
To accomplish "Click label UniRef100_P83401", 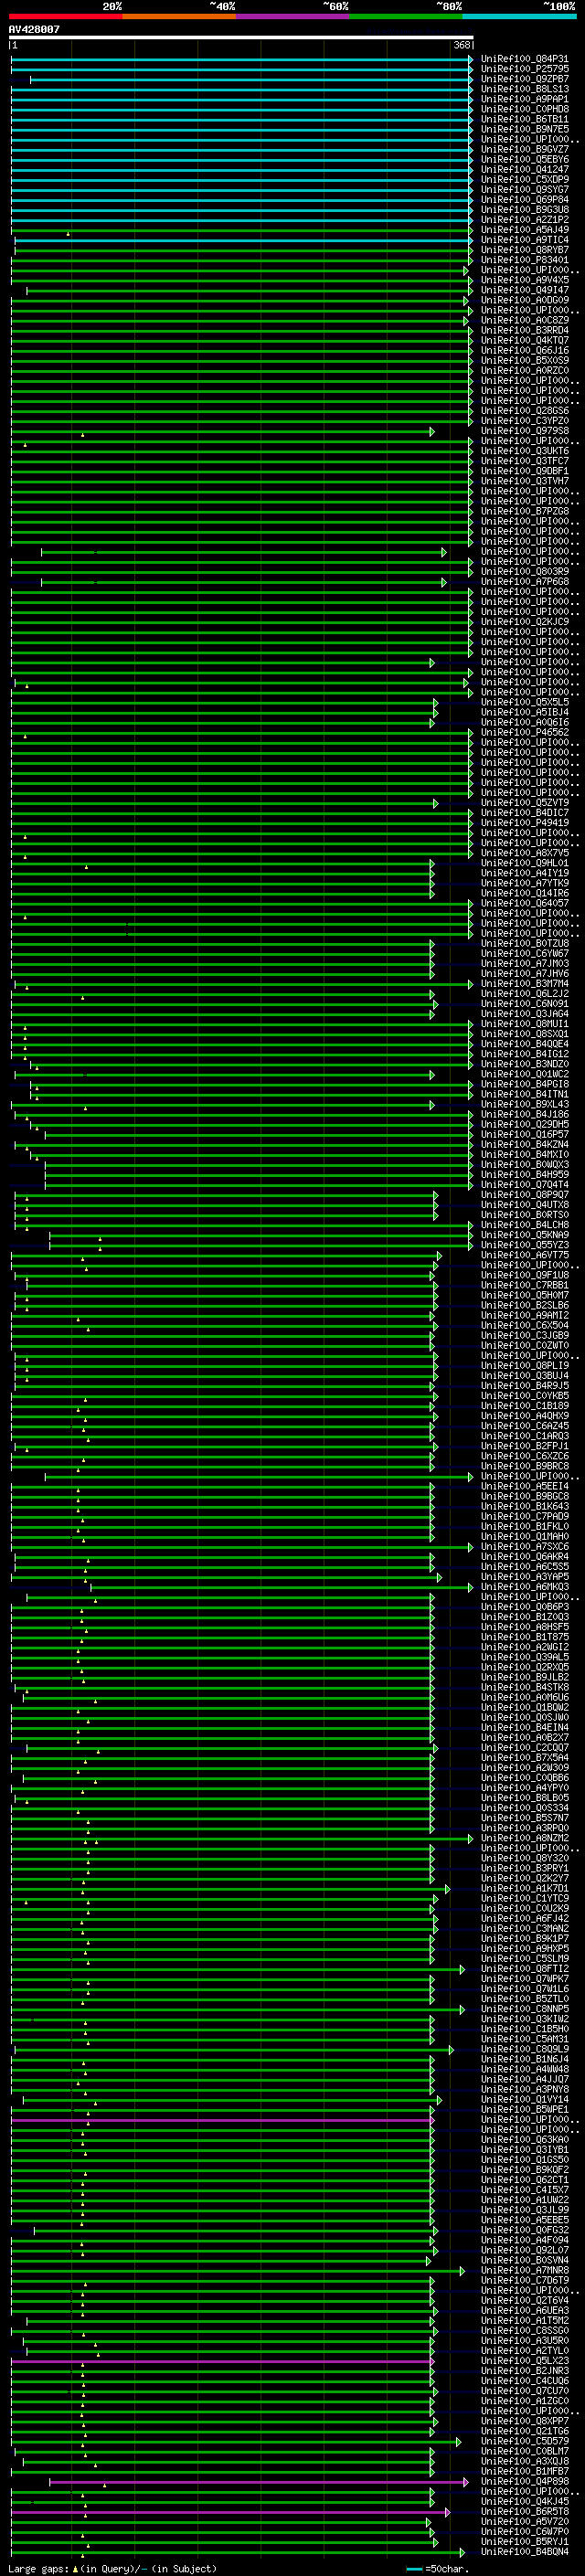I will tap(525, 260).
